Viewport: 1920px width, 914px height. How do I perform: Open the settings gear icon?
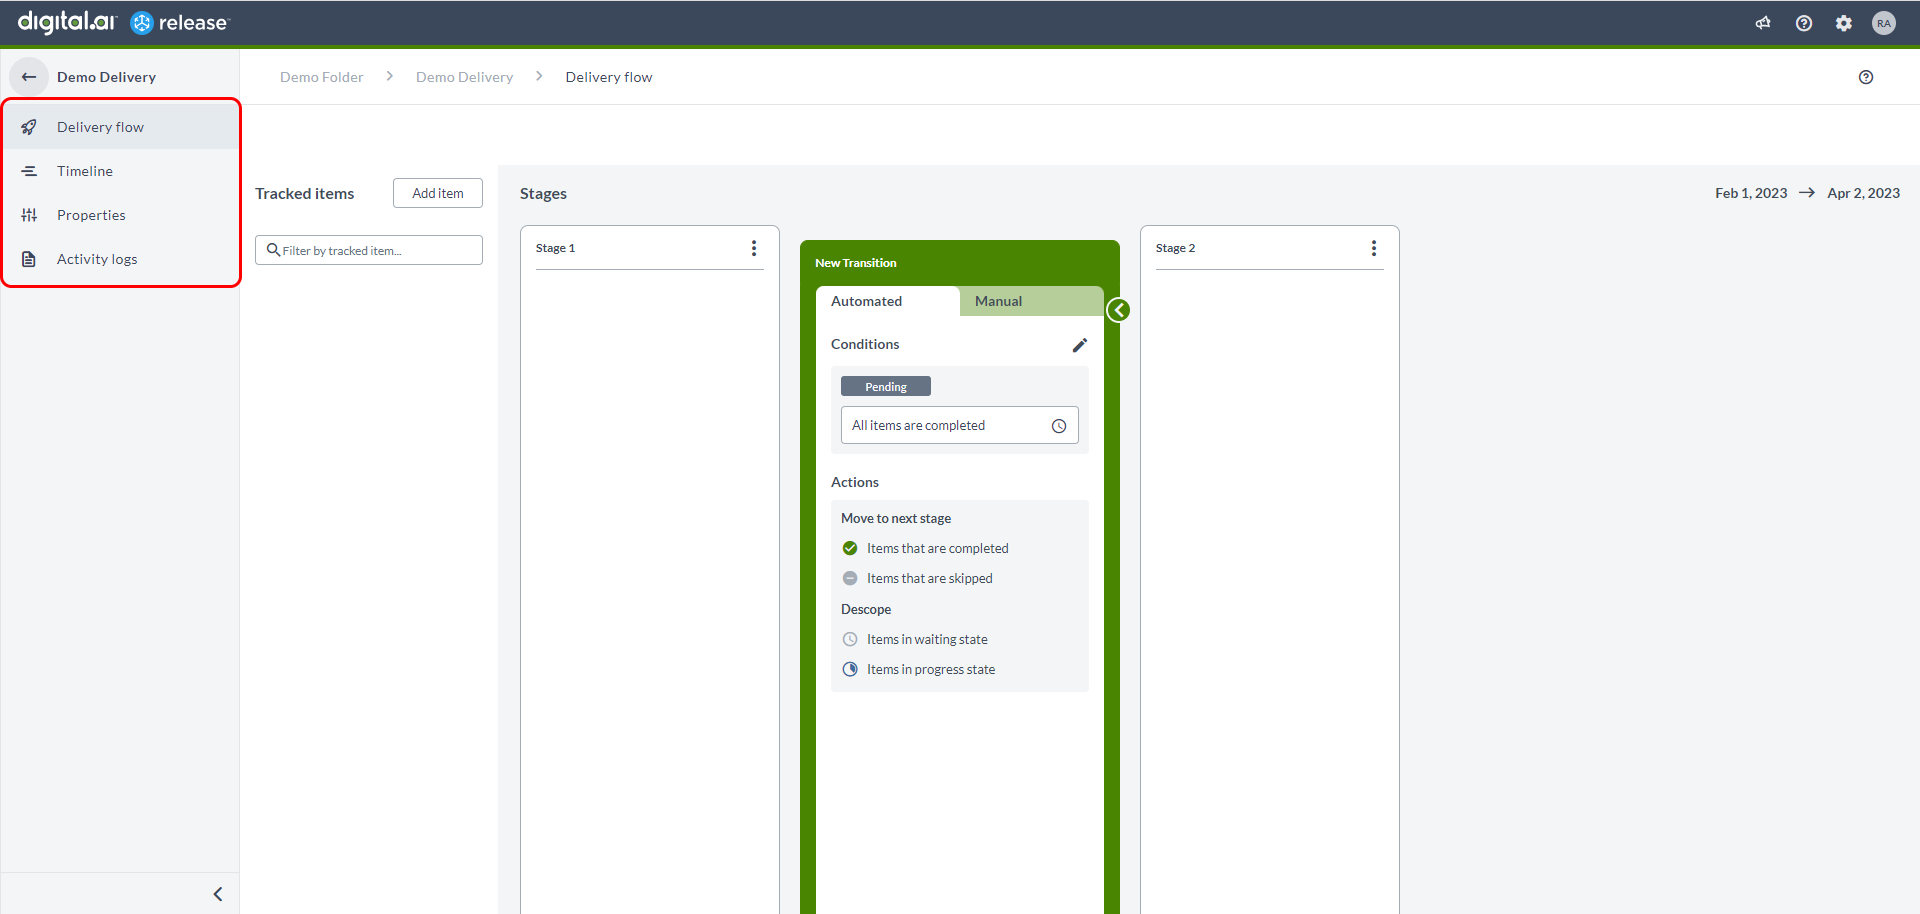(x=1844, y=23)
